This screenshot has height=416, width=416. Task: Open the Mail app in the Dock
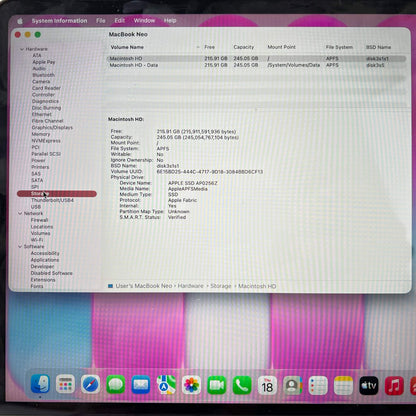coord(141,384)
